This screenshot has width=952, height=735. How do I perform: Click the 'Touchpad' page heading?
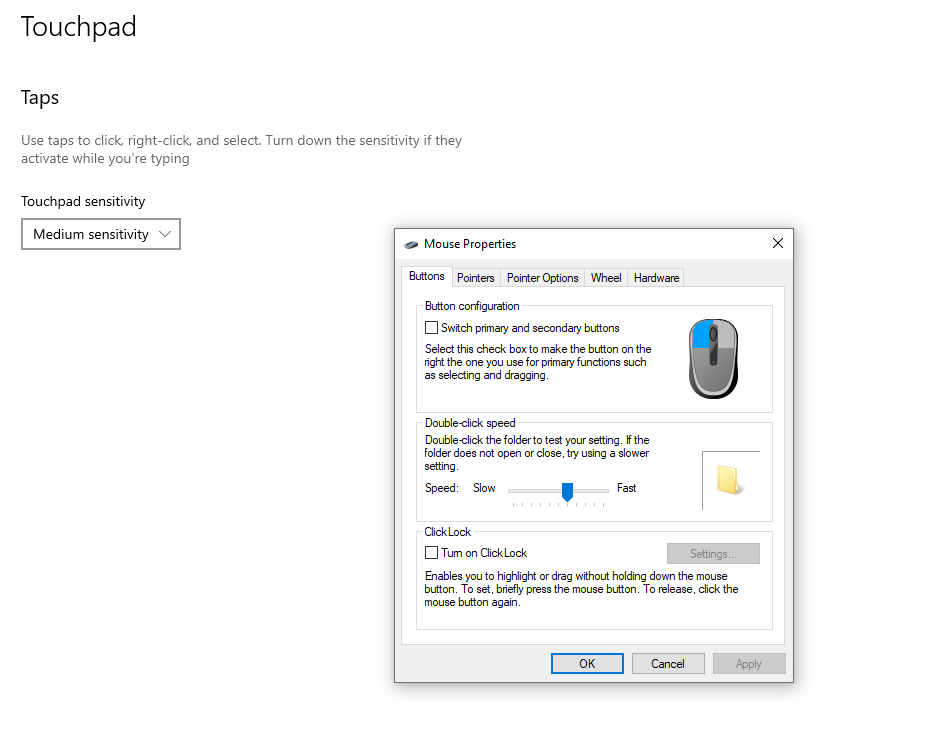(x=79, y=27)
